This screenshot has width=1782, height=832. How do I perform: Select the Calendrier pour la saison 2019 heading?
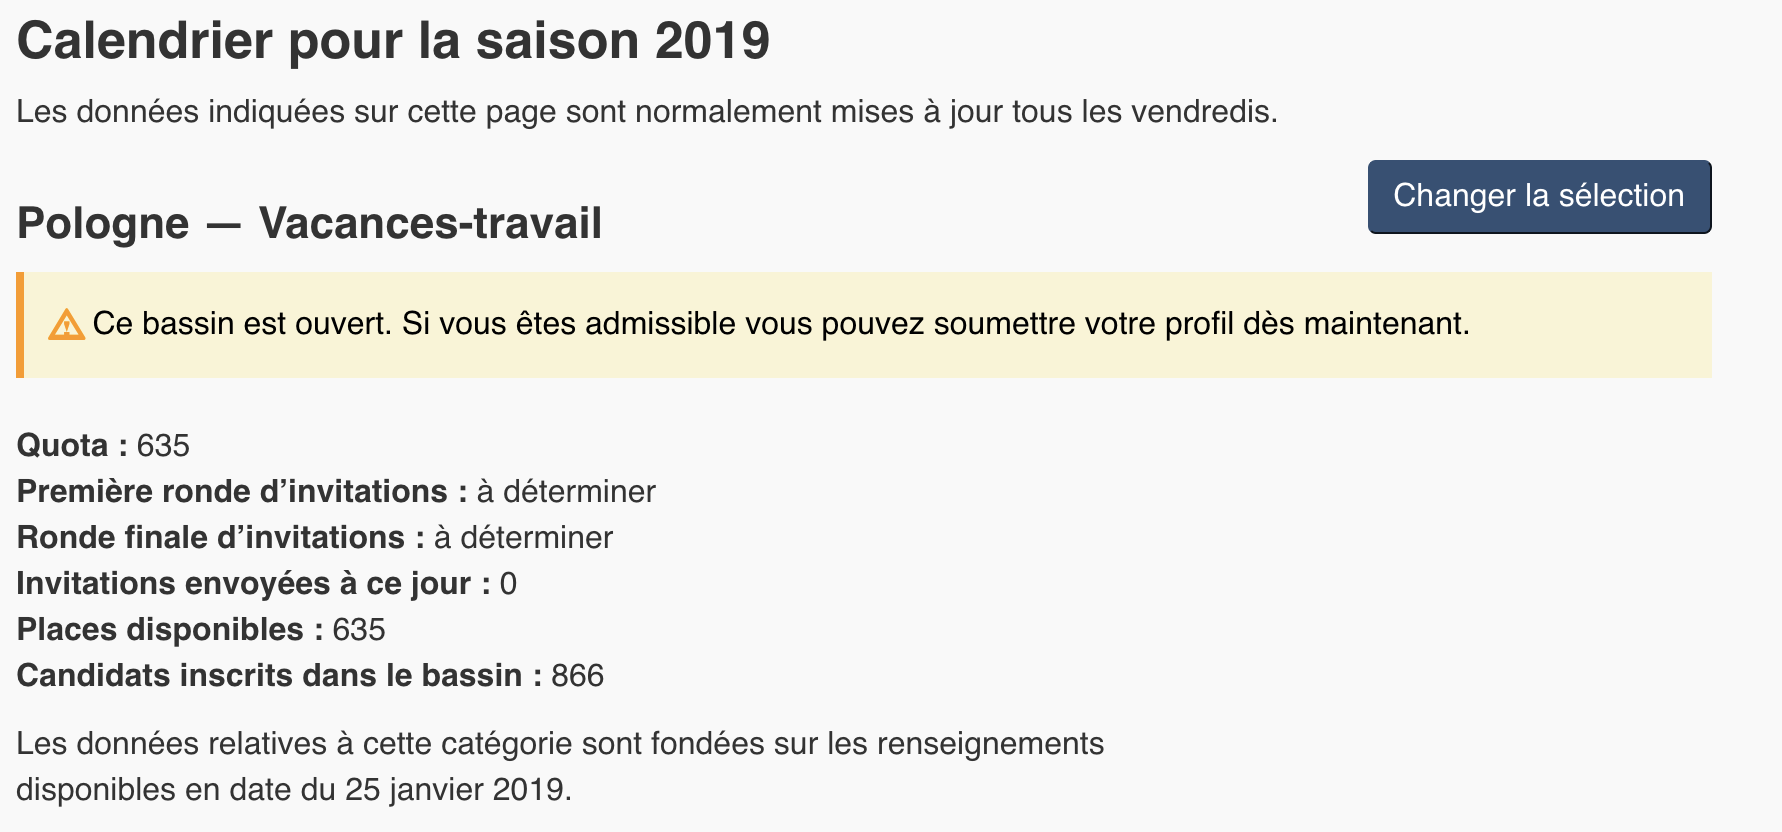click(393, 41)
